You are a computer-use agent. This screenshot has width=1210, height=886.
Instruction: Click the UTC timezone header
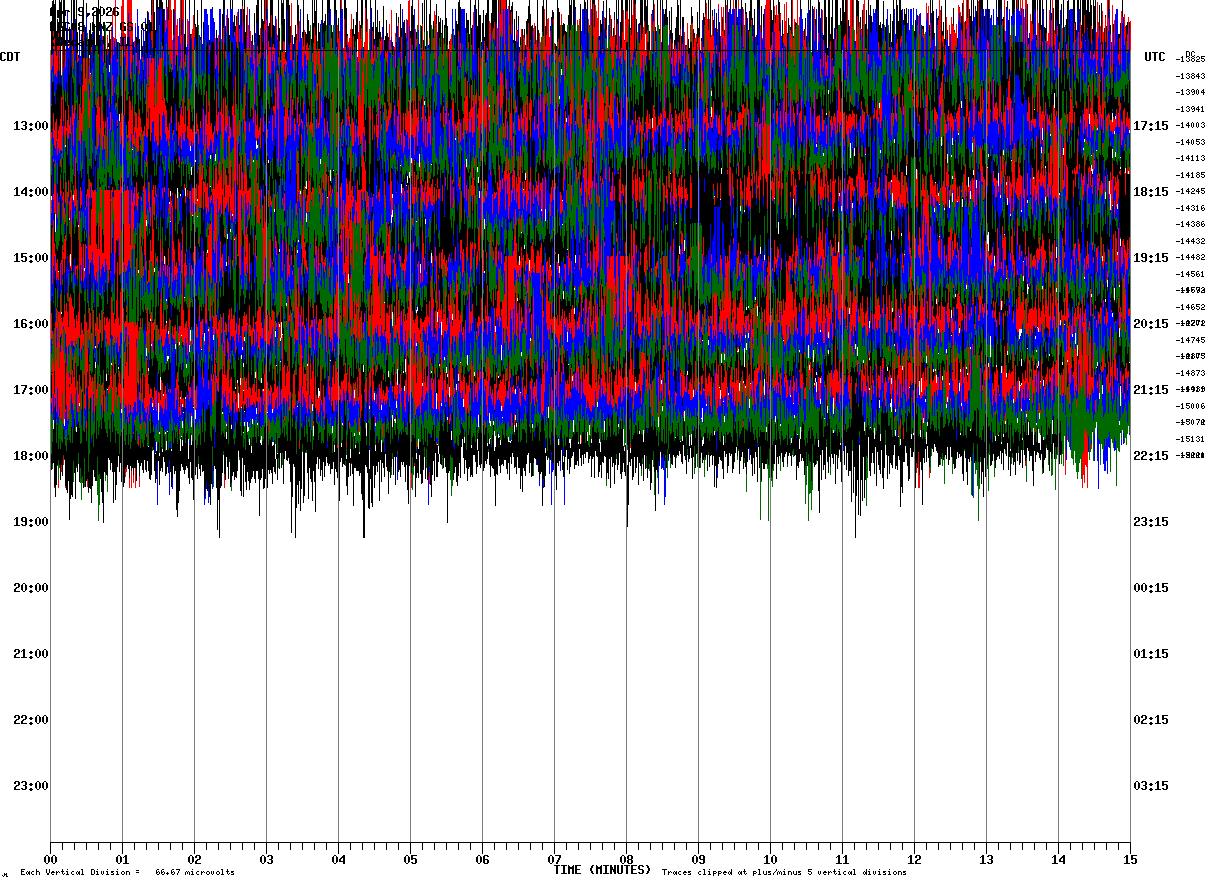[1155, 57]
